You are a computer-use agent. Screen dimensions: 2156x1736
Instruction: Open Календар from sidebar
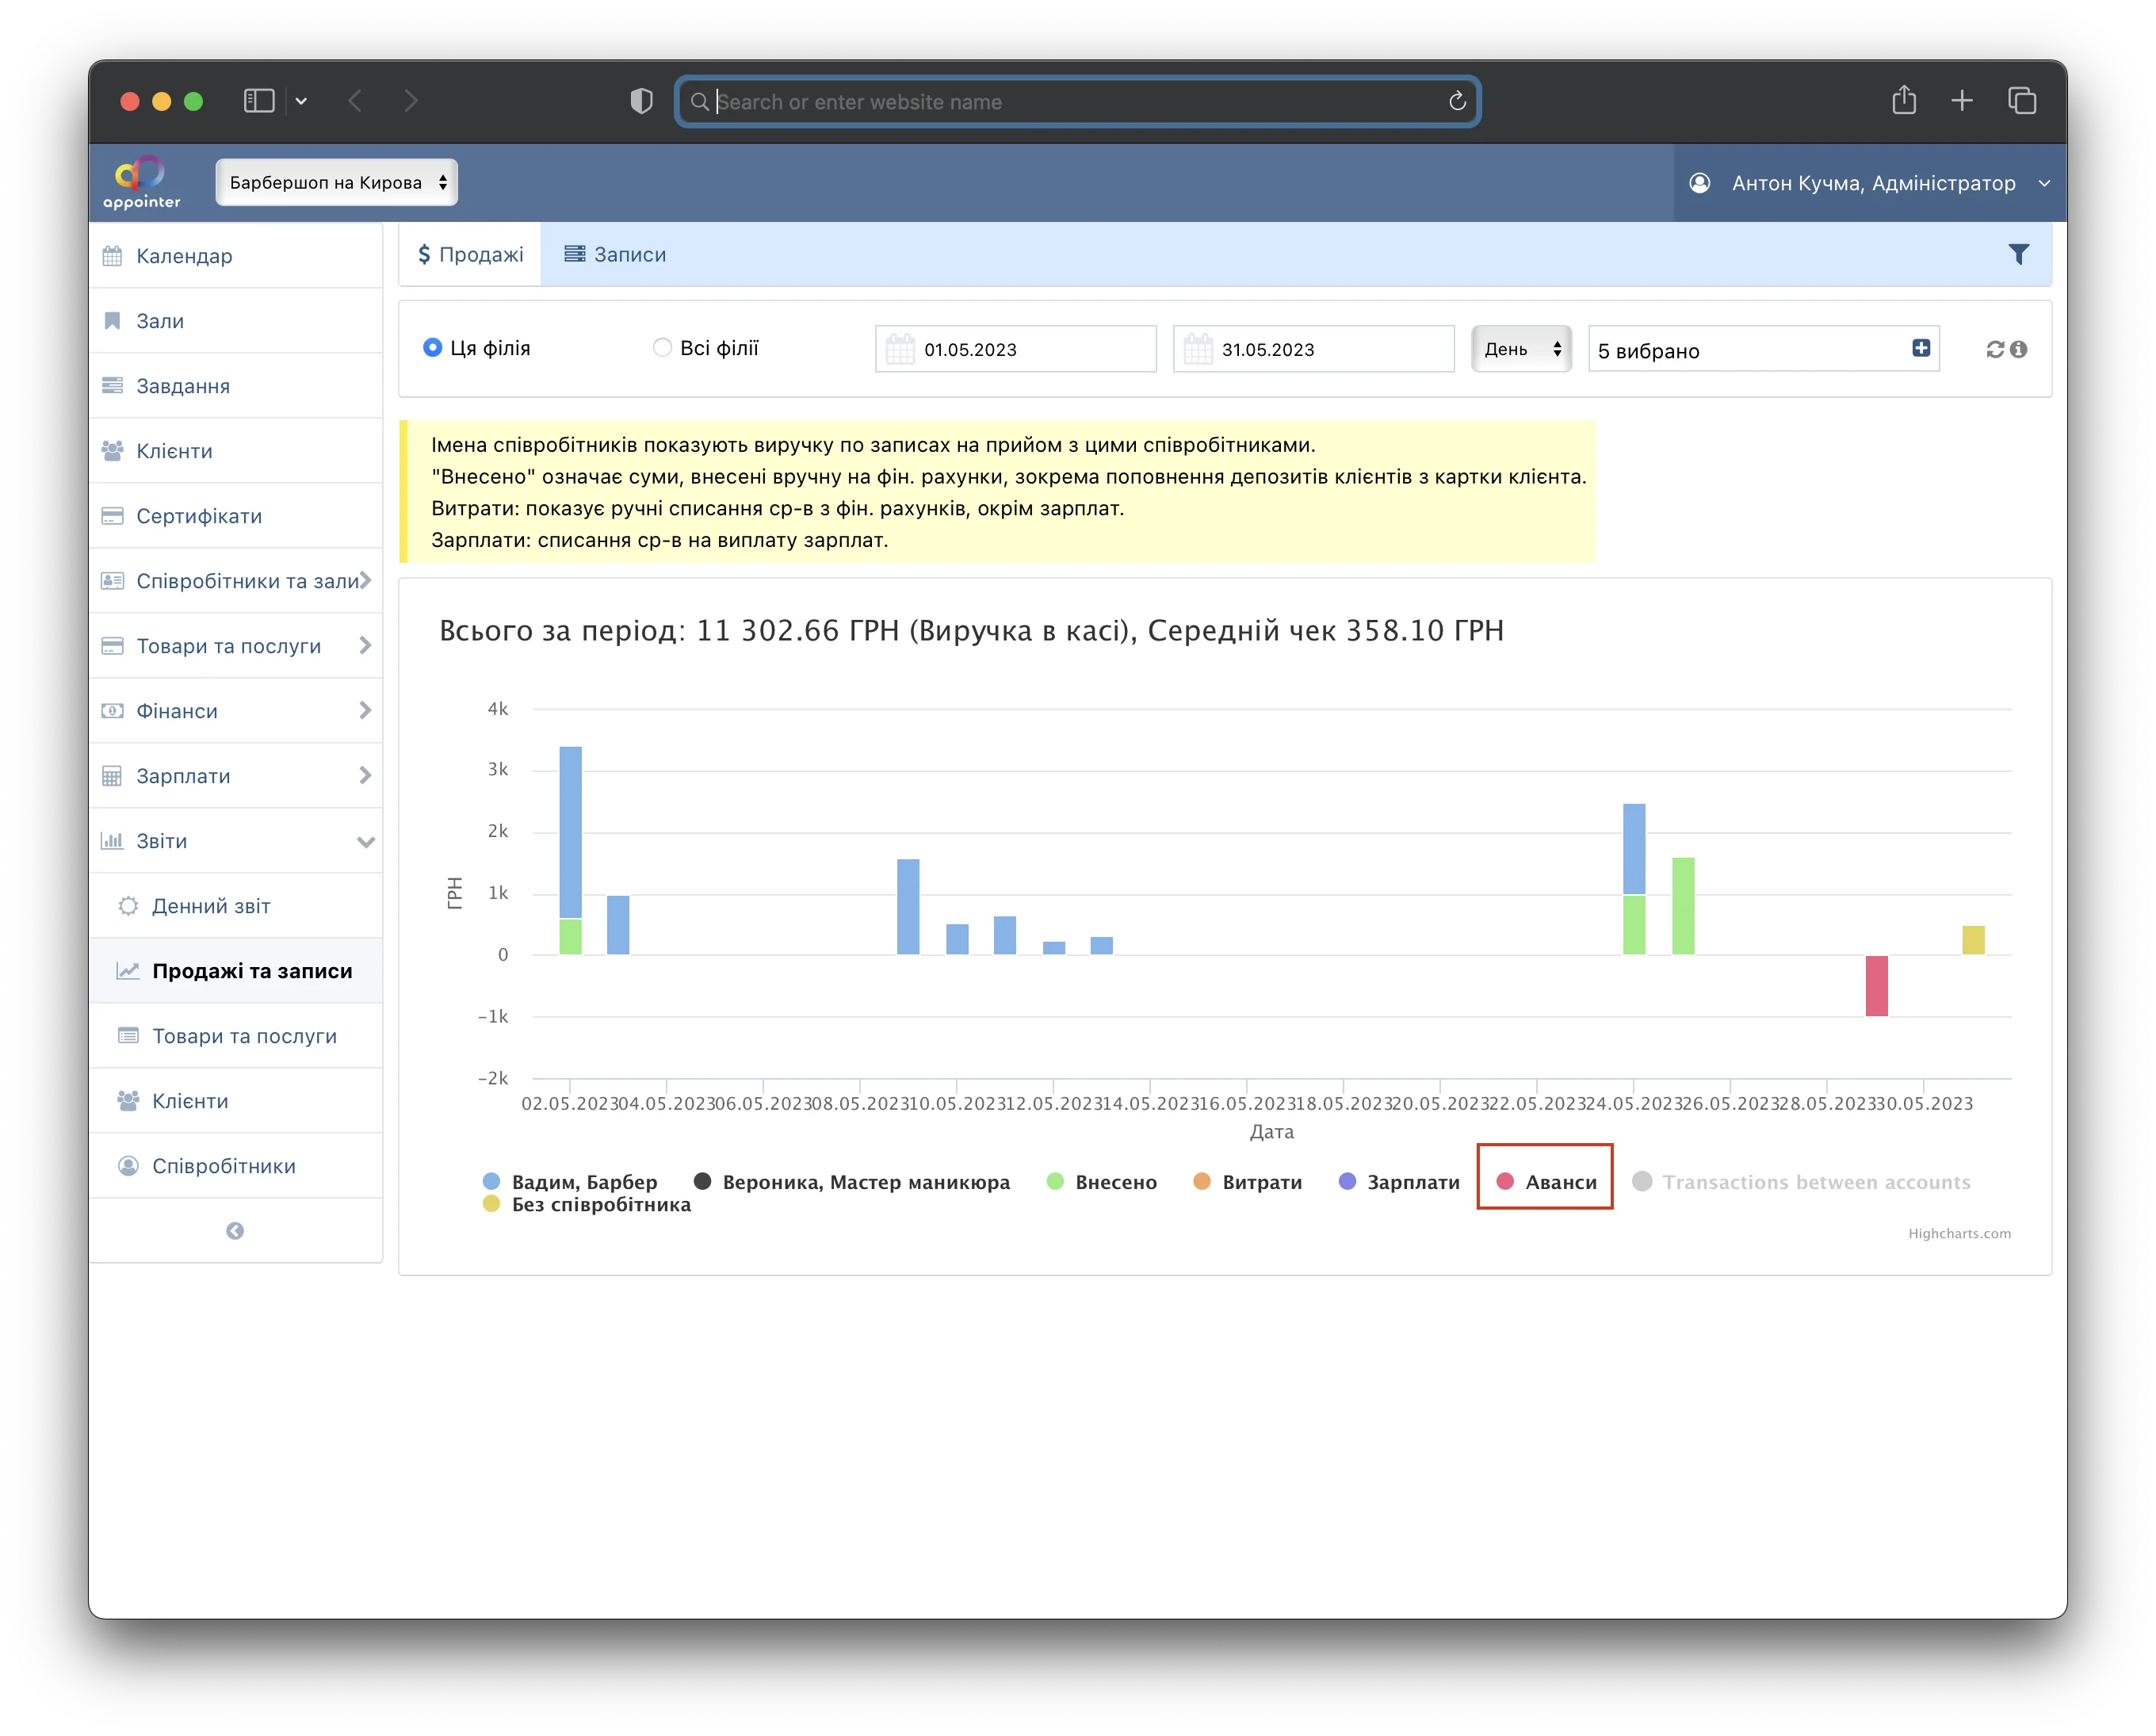(236, 256)
